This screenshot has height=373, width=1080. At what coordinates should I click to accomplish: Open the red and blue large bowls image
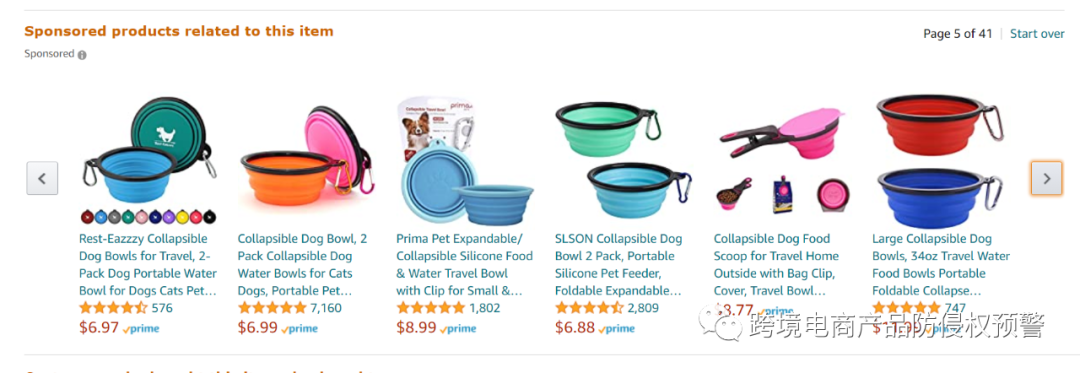tap(940, 160)
